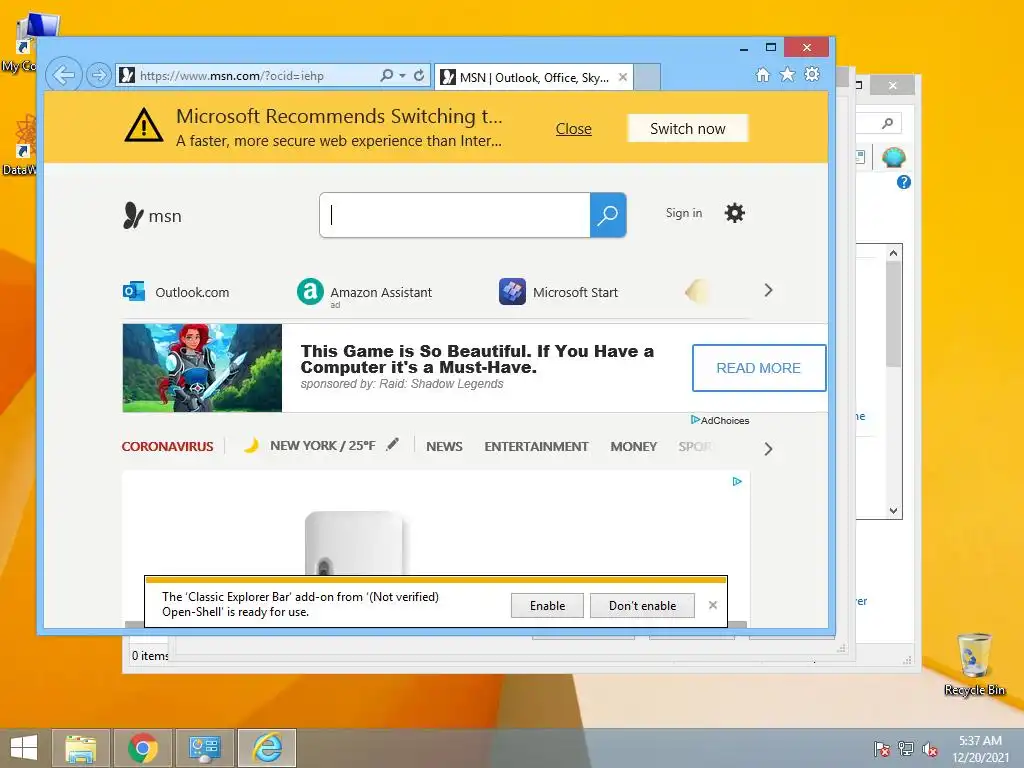This screenshot has width=1024, height=768.
Task: Click the ad info triangle above product
Action: point(737,481)
